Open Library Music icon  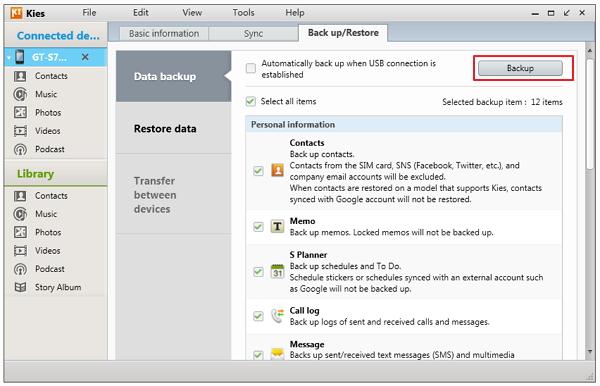point(20,214)
